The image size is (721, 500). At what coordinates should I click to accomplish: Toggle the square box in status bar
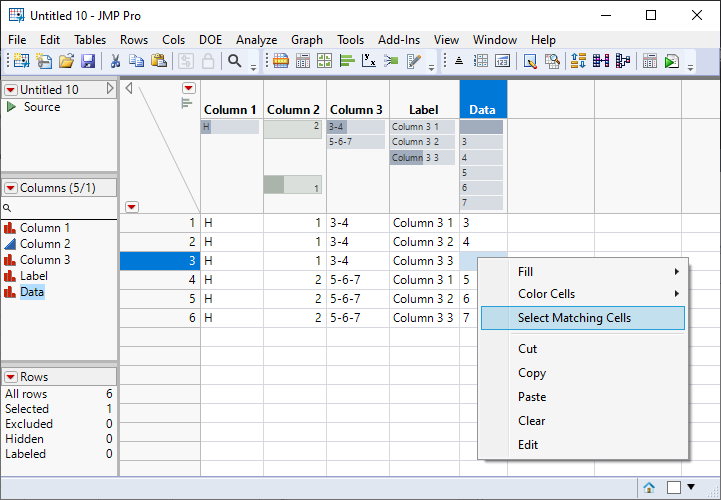674,487
